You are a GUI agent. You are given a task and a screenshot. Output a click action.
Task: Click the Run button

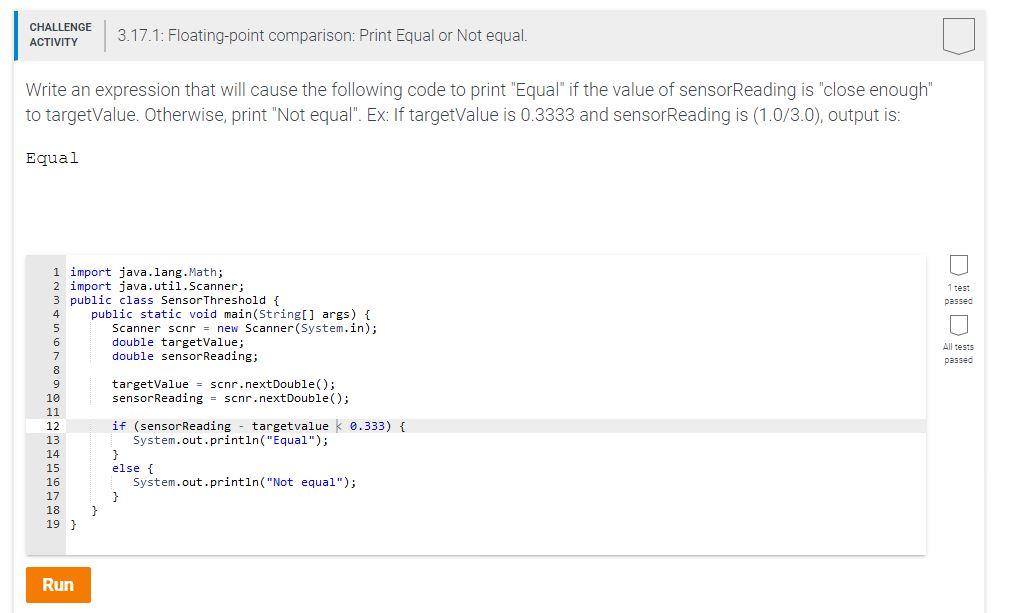click(x=57, y=585)
